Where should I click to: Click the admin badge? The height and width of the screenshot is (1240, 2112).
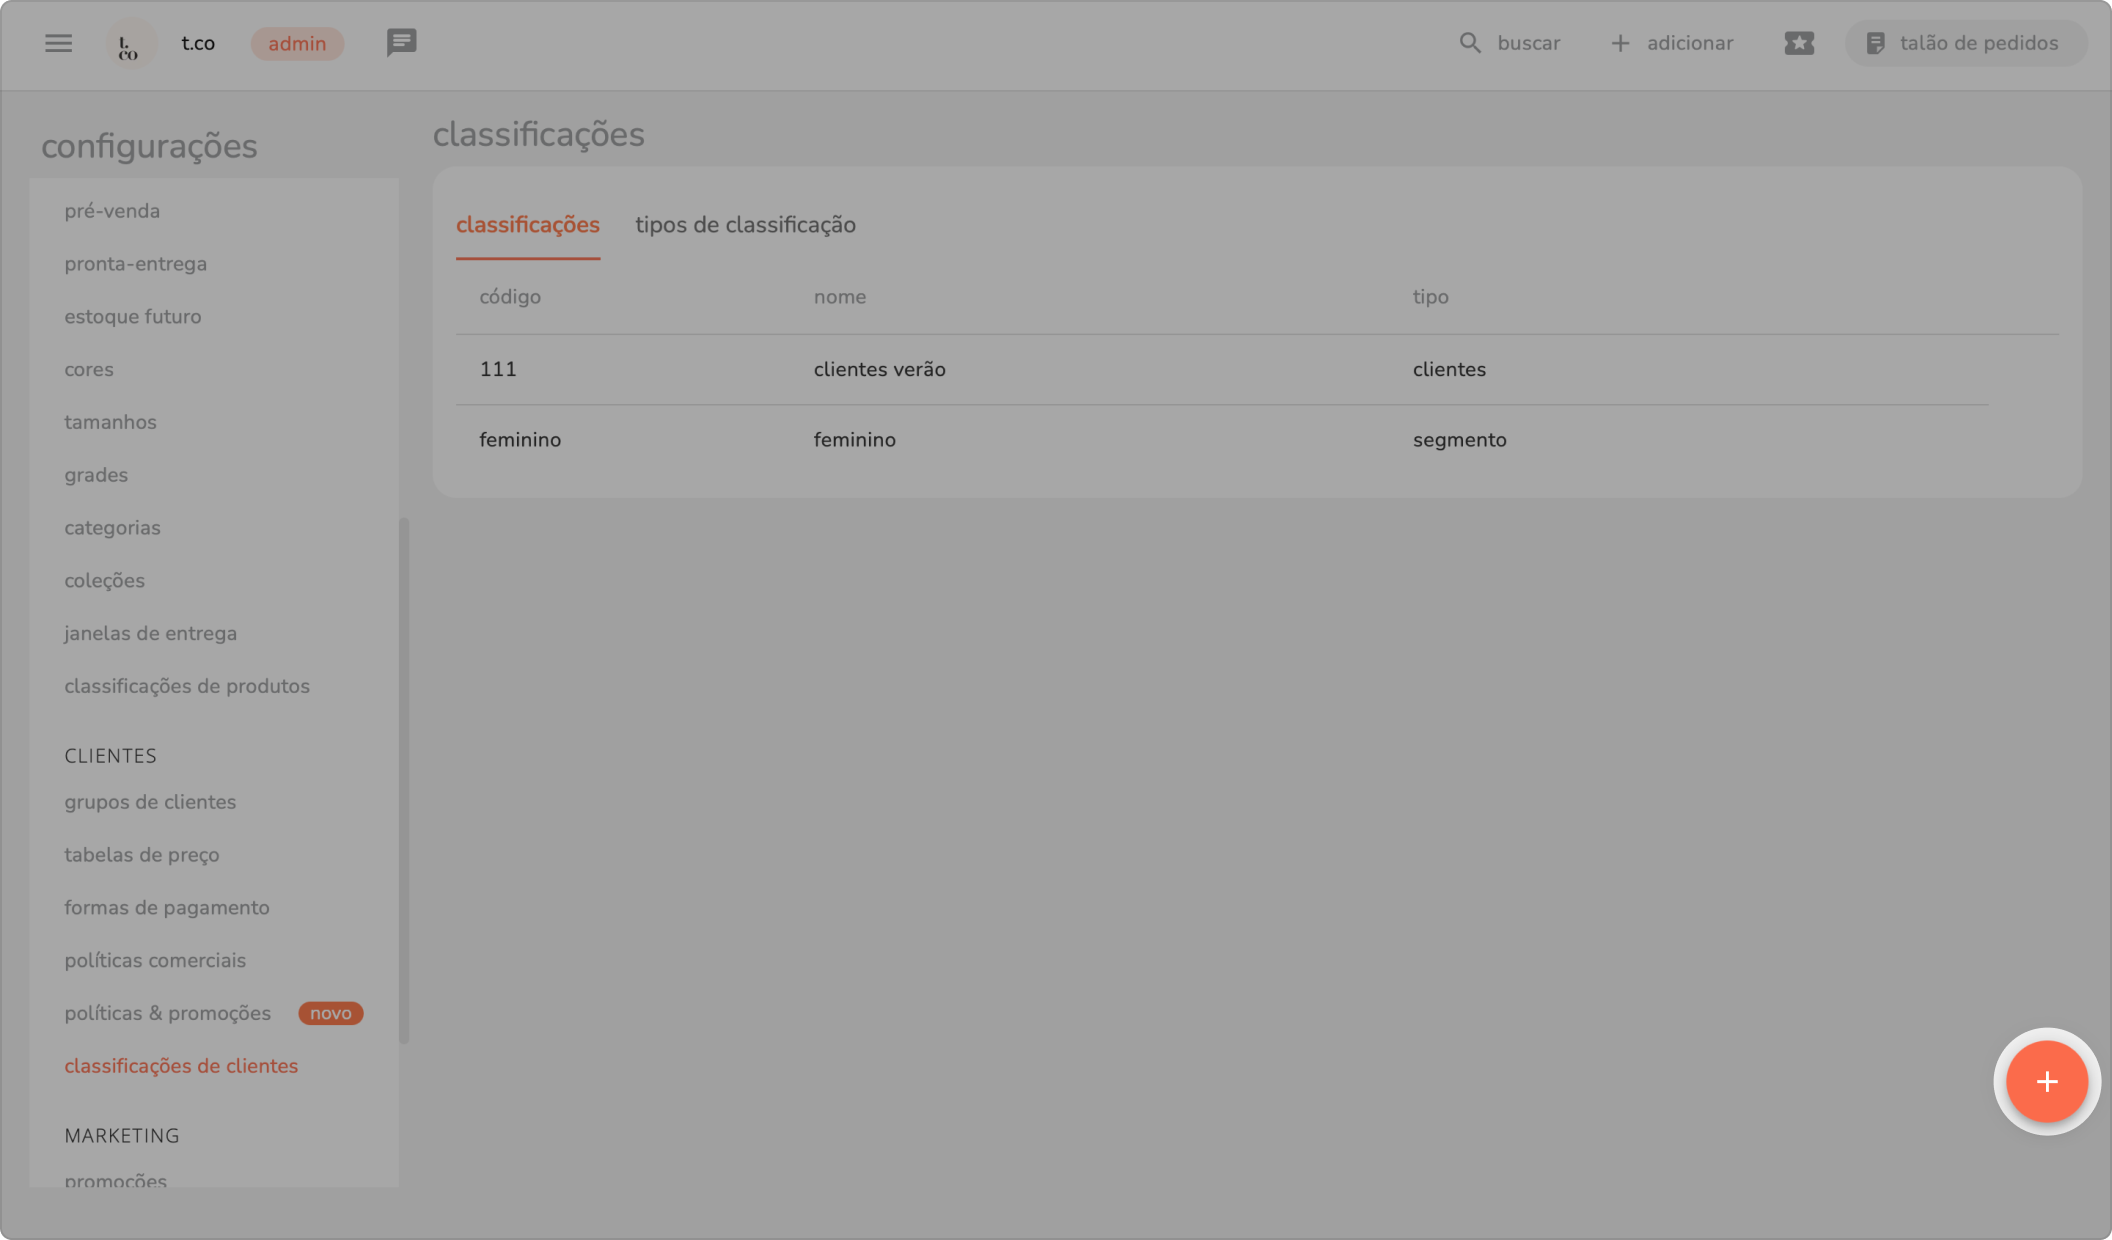click(x=297, y=44)
